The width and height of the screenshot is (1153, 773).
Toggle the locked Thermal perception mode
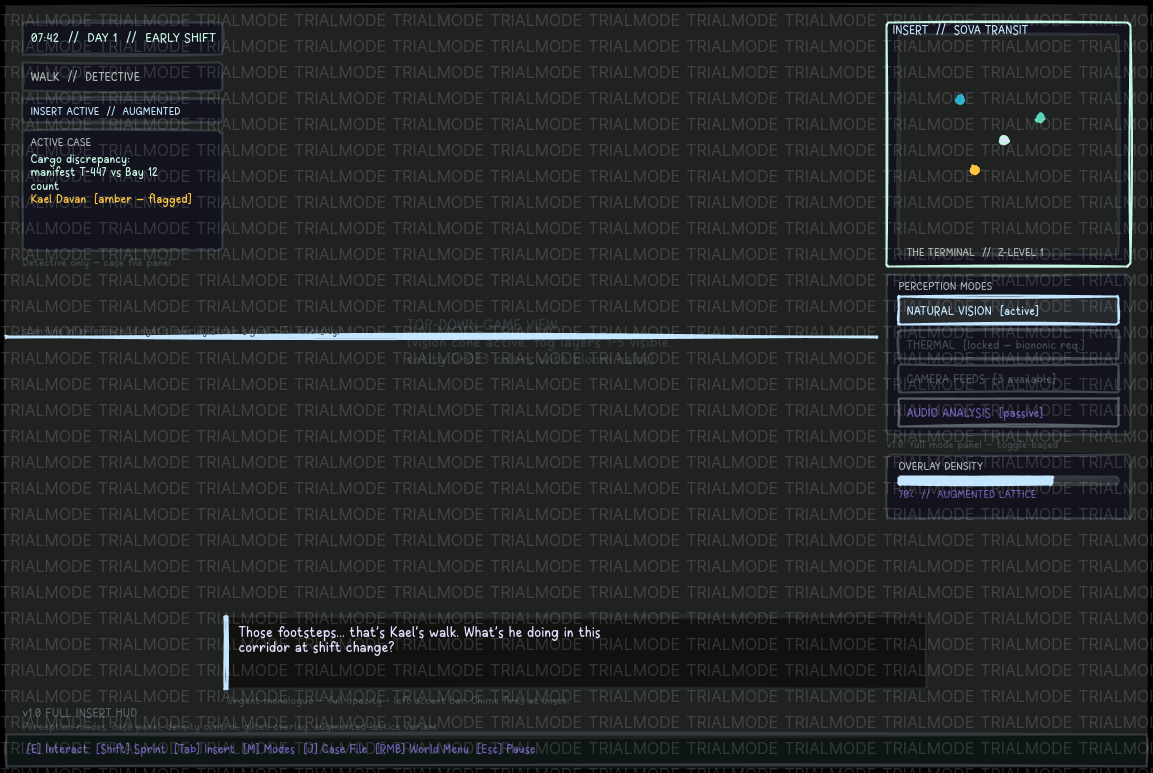(x=1008, y=345)
